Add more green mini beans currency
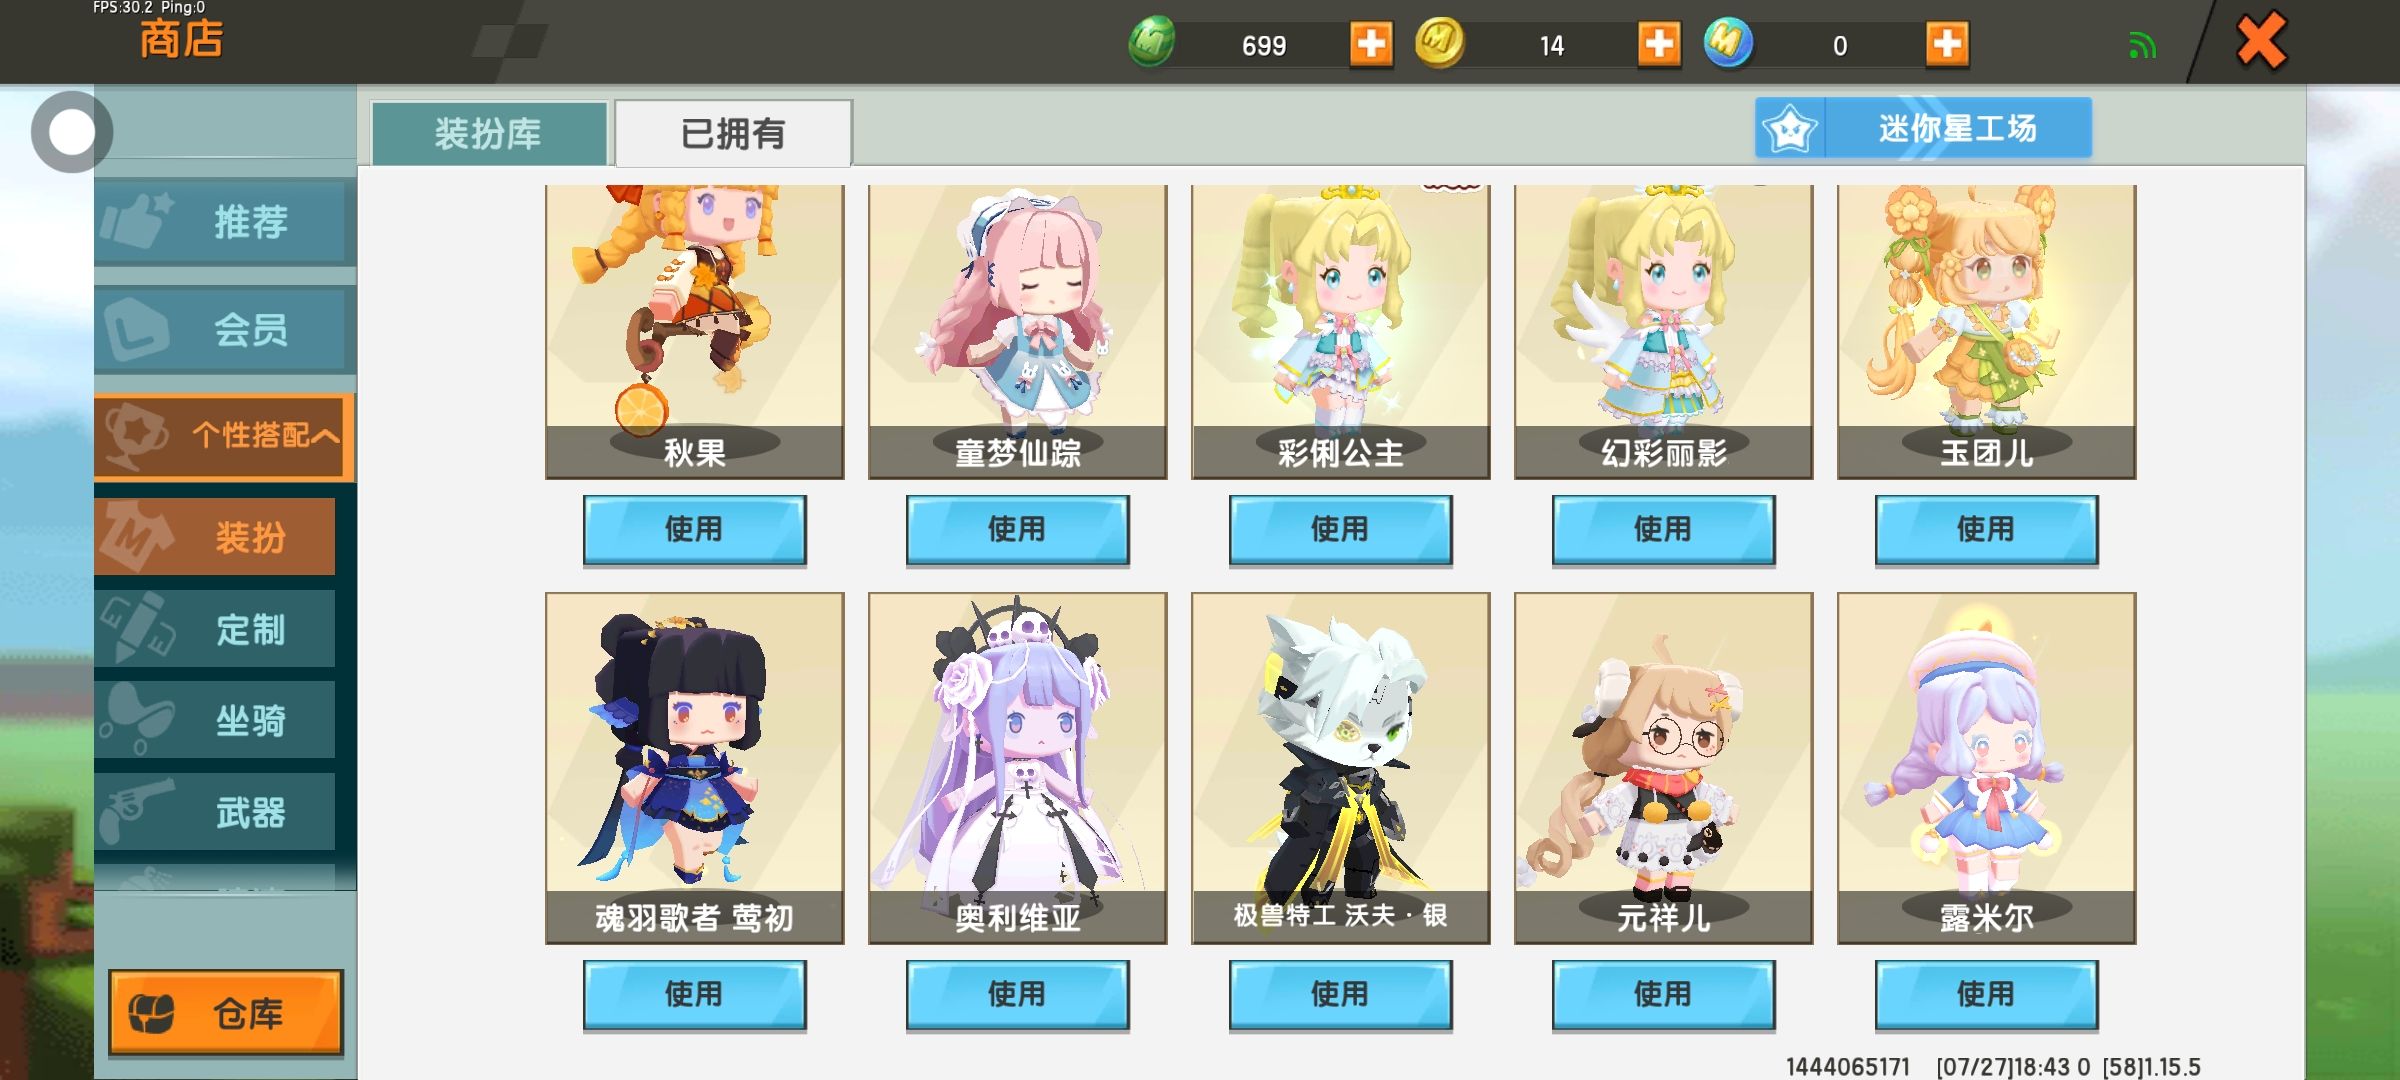This screenshot has width=2400, height=1080. click(1371, 44)
